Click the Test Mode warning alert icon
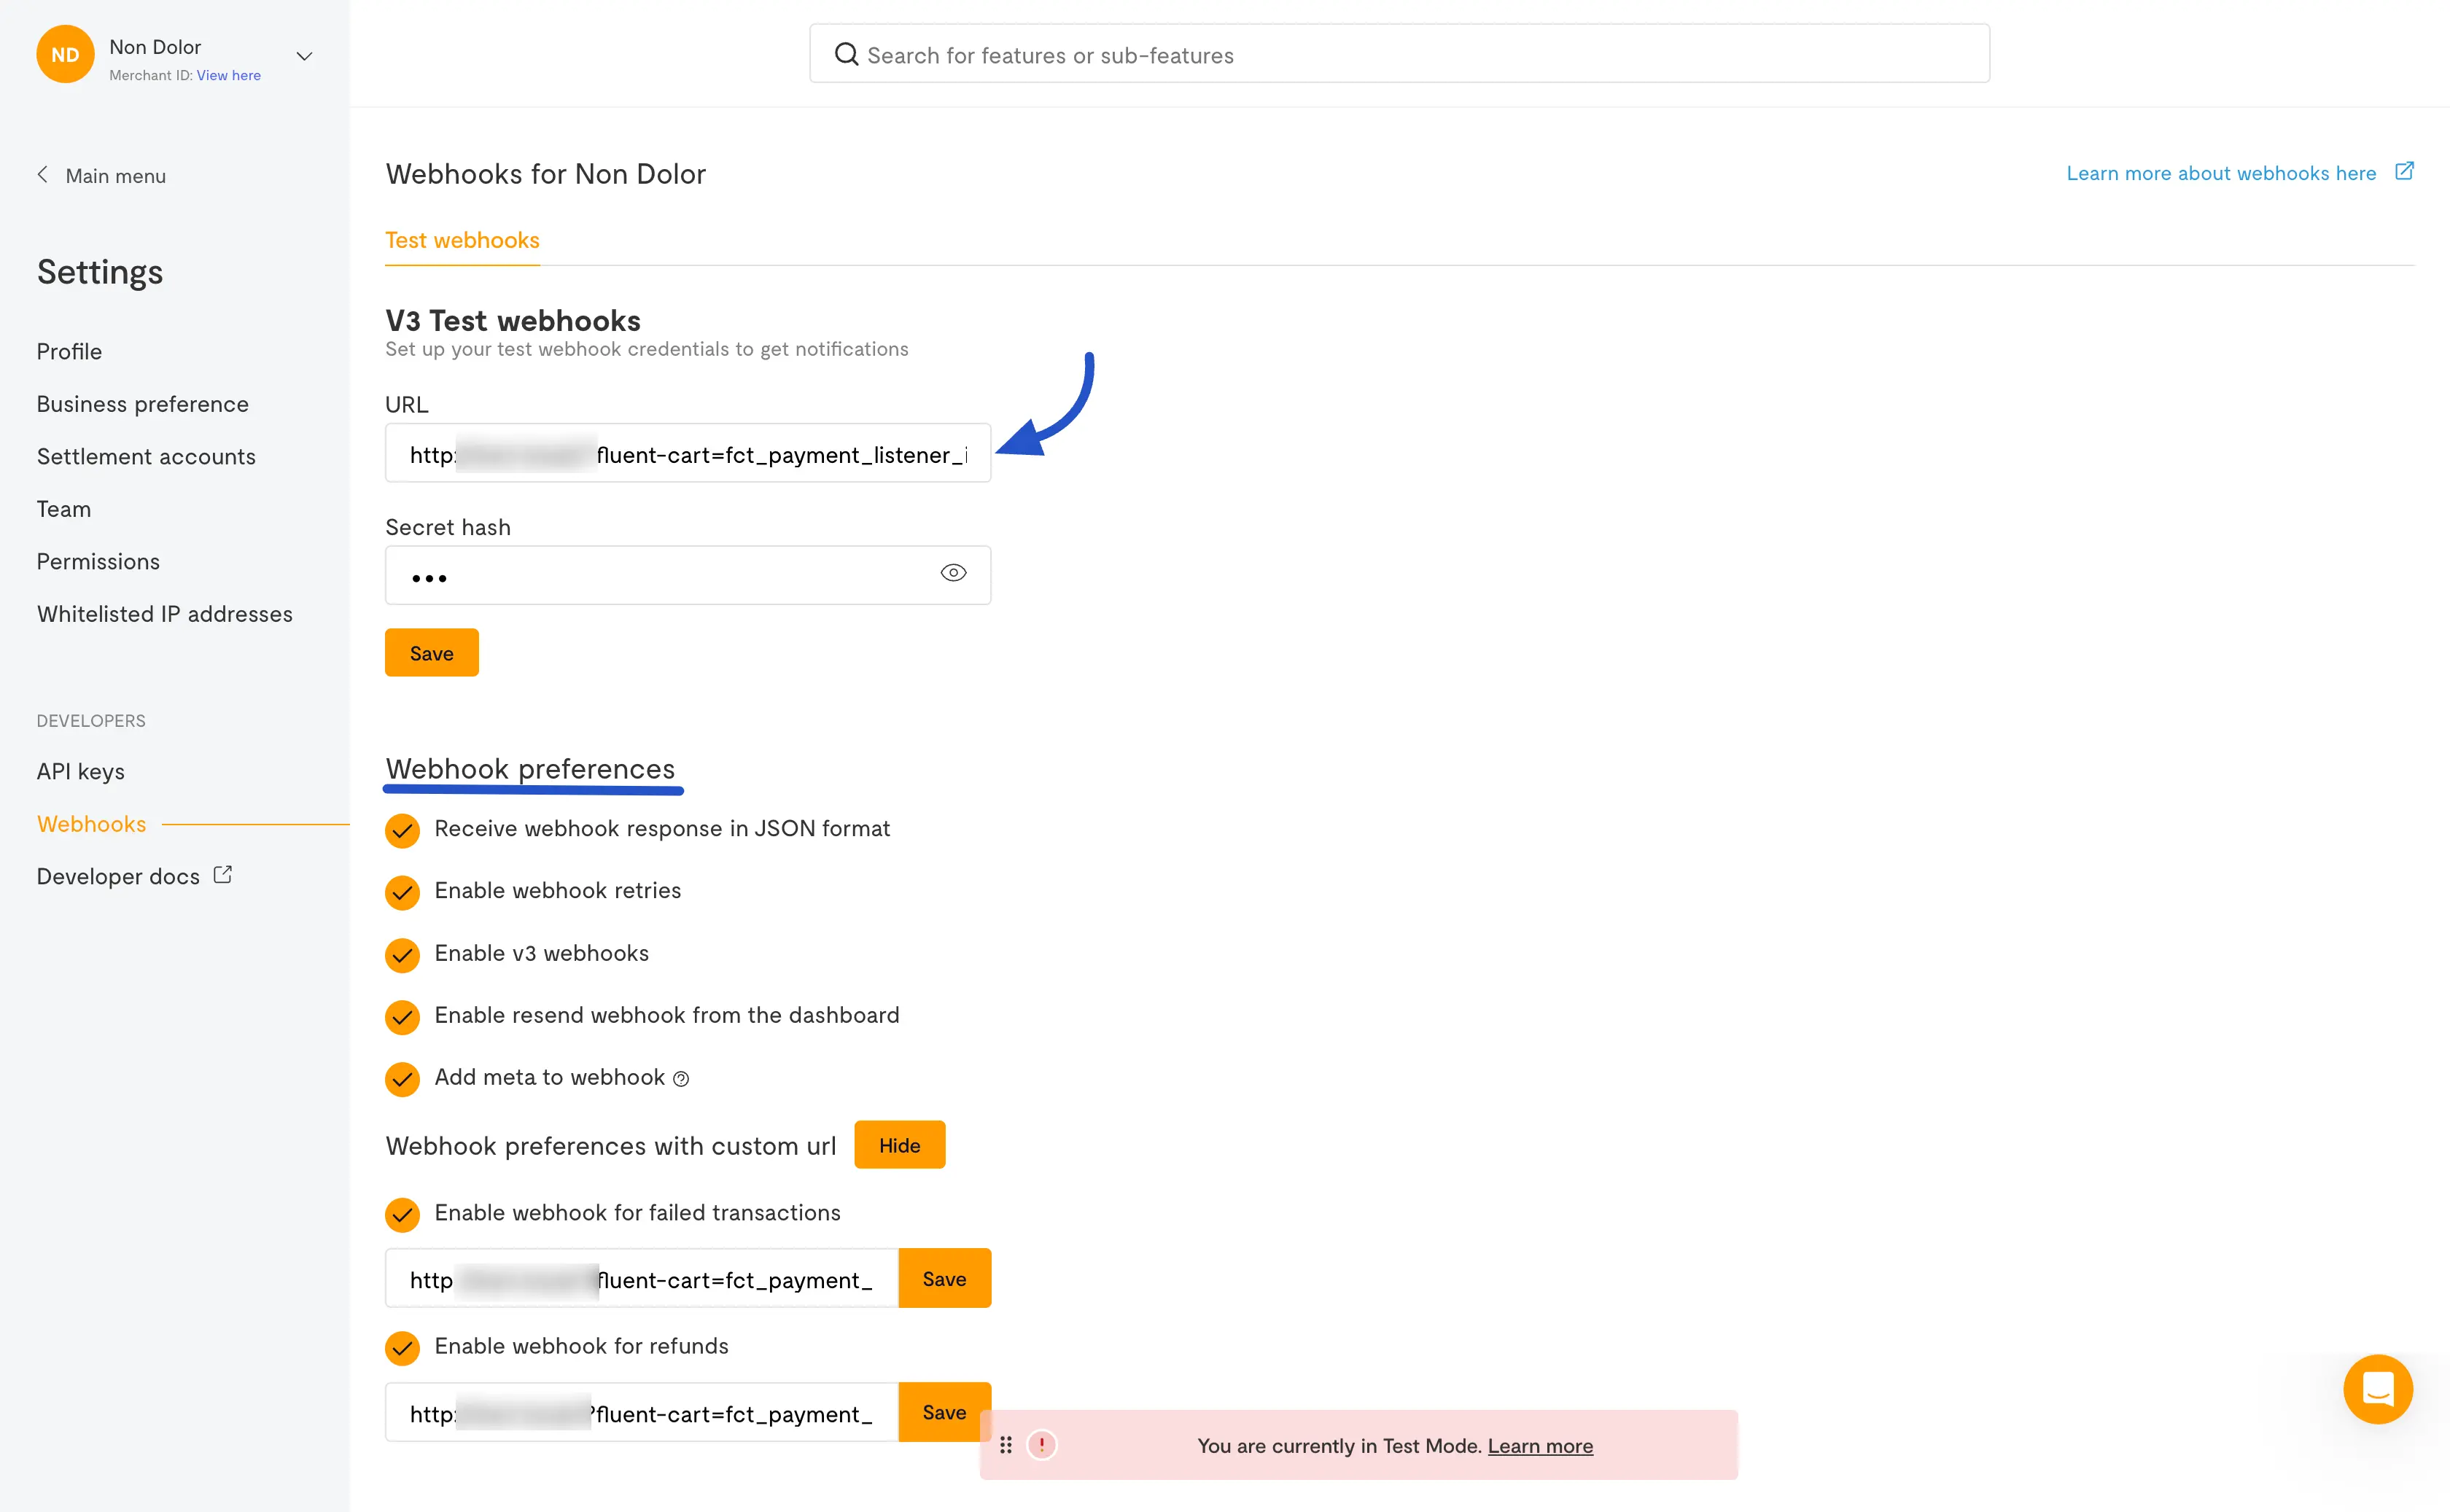This screenshot has width=2450, height=1512. 1041,1445
